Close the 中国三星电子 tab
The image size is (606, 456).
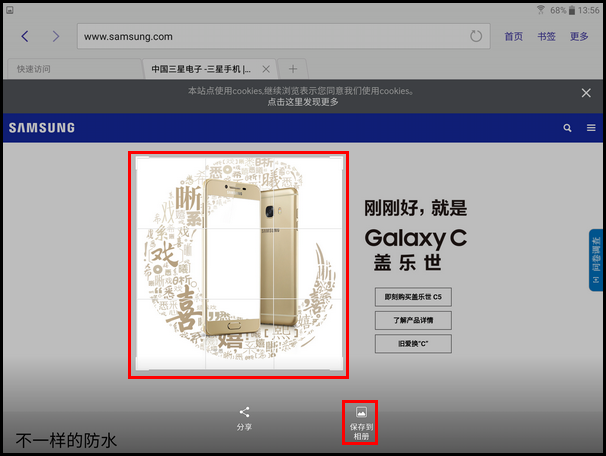coord(266,69)
